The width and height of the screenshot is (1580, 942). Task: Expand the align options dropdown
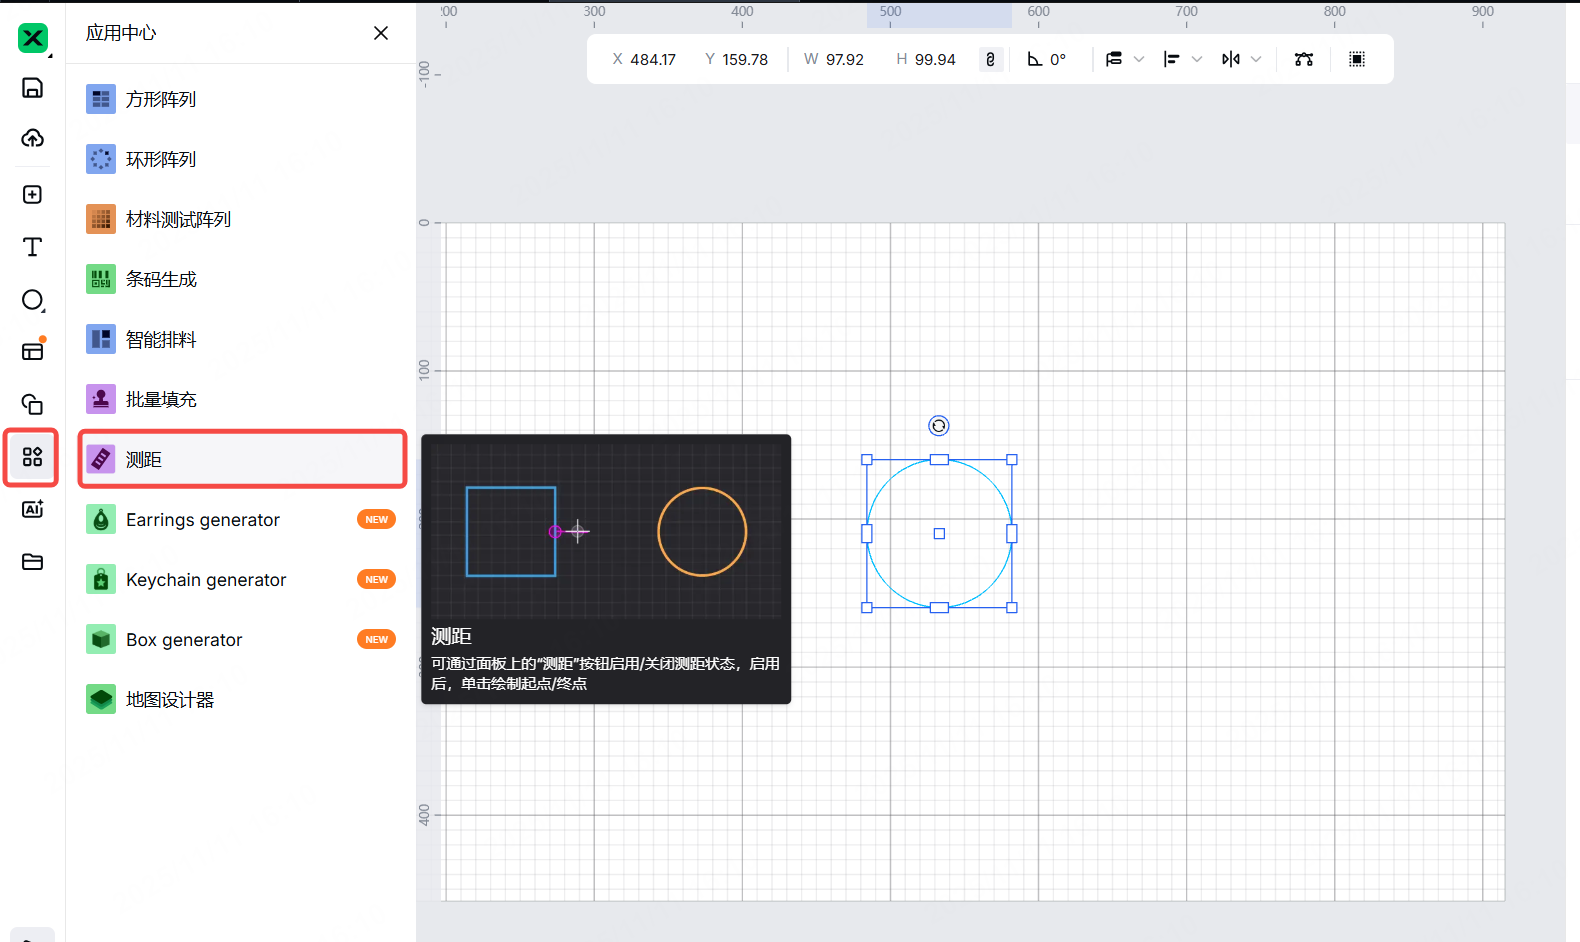(1196, 59)
